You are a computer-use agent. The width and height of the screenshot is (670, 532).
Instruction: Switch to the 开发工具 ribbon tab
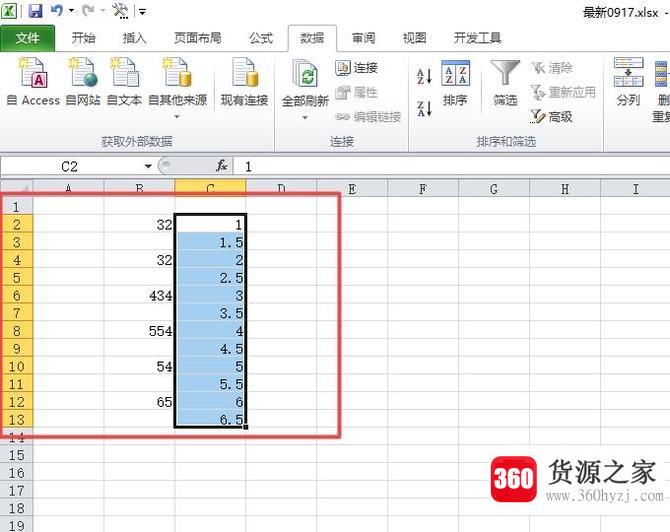477,38
